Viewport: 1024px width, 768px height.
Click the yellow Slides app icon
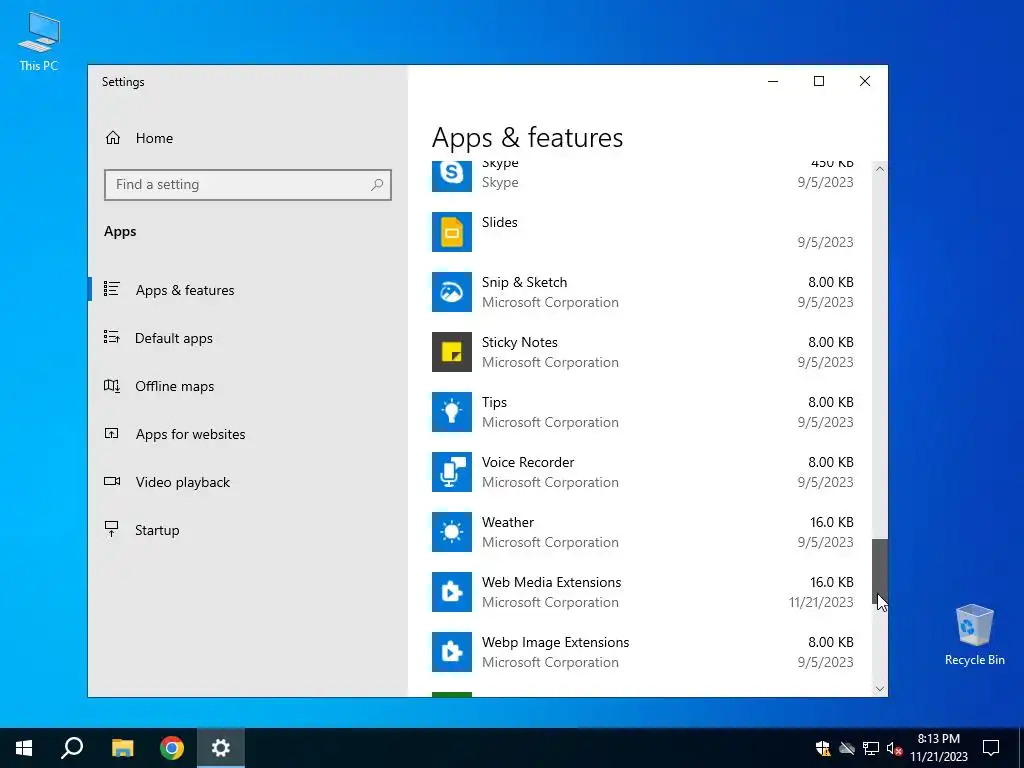point(451,232)
